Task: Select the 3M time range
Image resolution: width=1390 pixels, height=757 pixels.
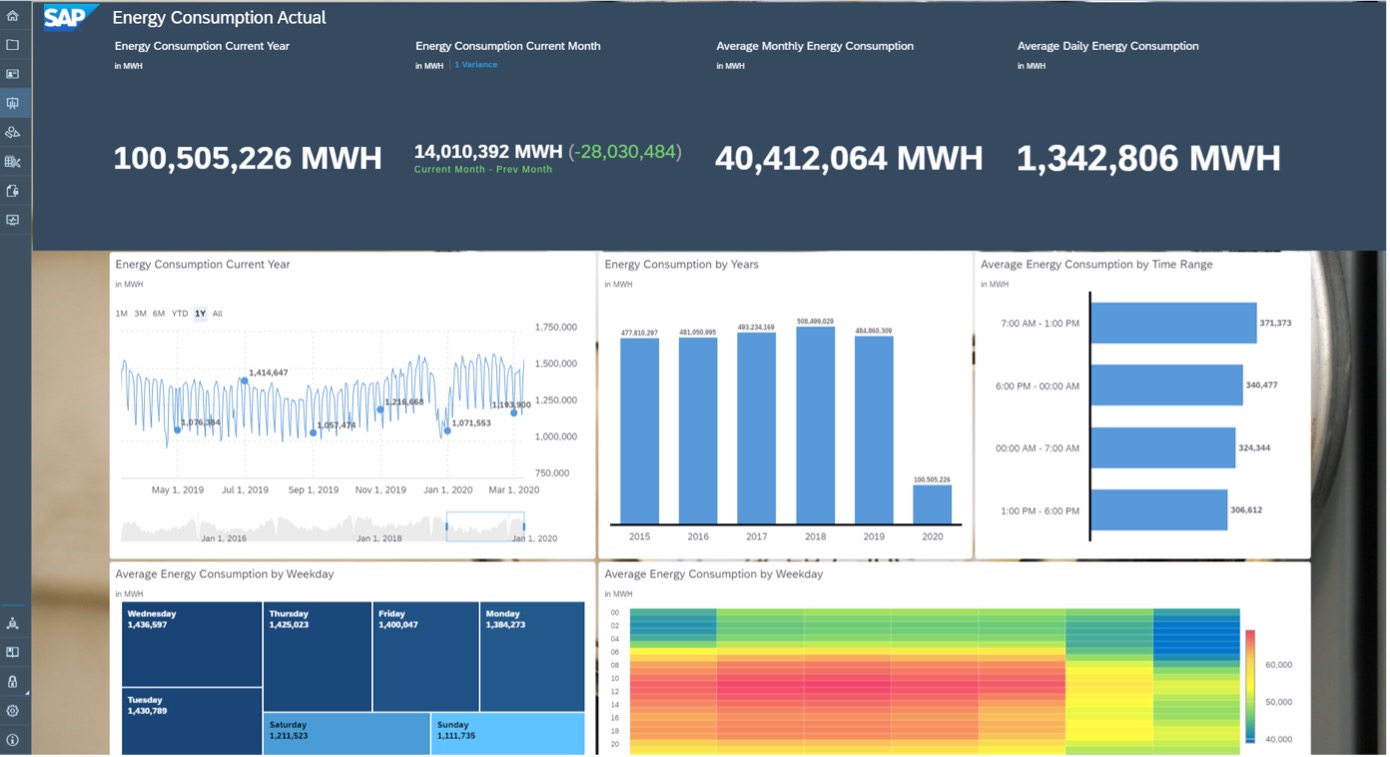Action: [x=140, y=314]
